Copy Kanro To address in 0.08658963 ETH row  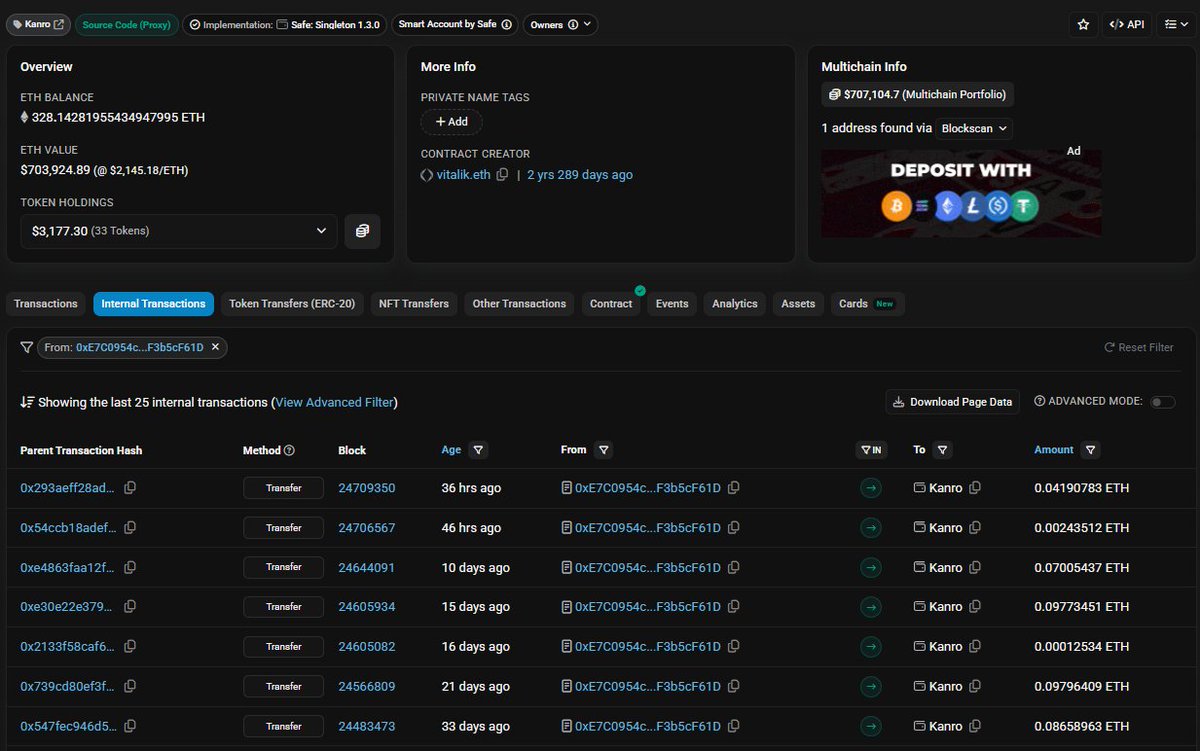point(975,726)
